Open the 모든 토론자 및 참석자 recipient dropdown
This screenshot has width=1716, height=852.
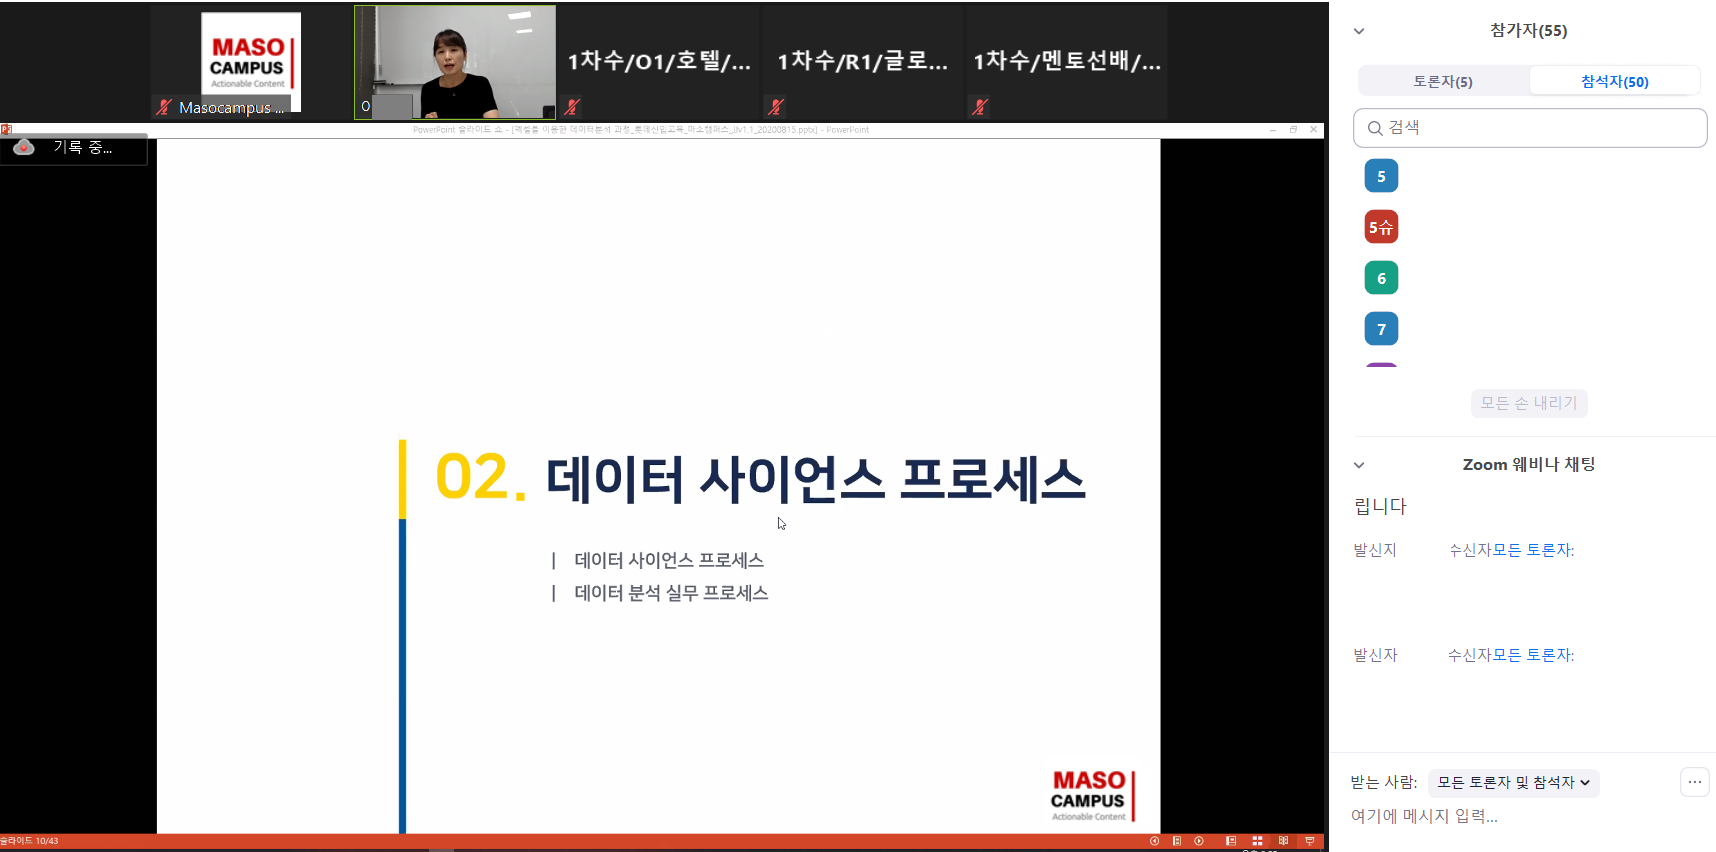pyautogui.click(x=1513, y=782)
